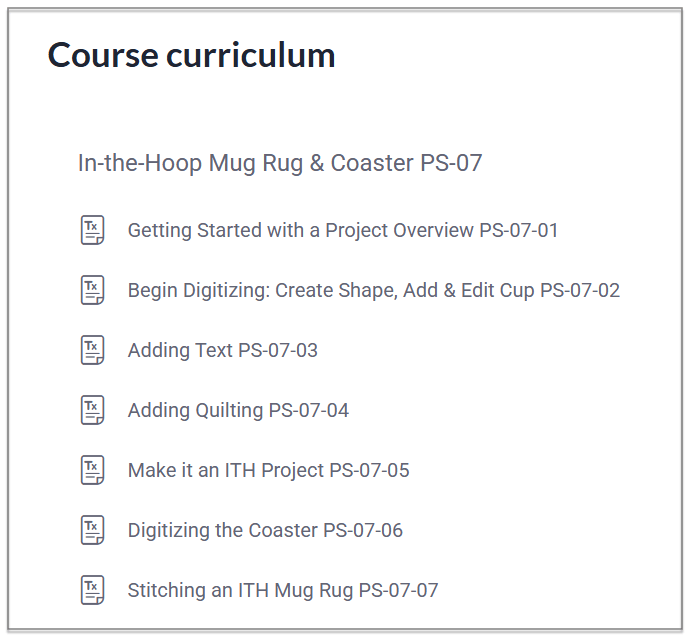This screenshot has width=690, height=635.
Task: Click the text icon beside Adding Quilting
Action: (x=92, y=410)
